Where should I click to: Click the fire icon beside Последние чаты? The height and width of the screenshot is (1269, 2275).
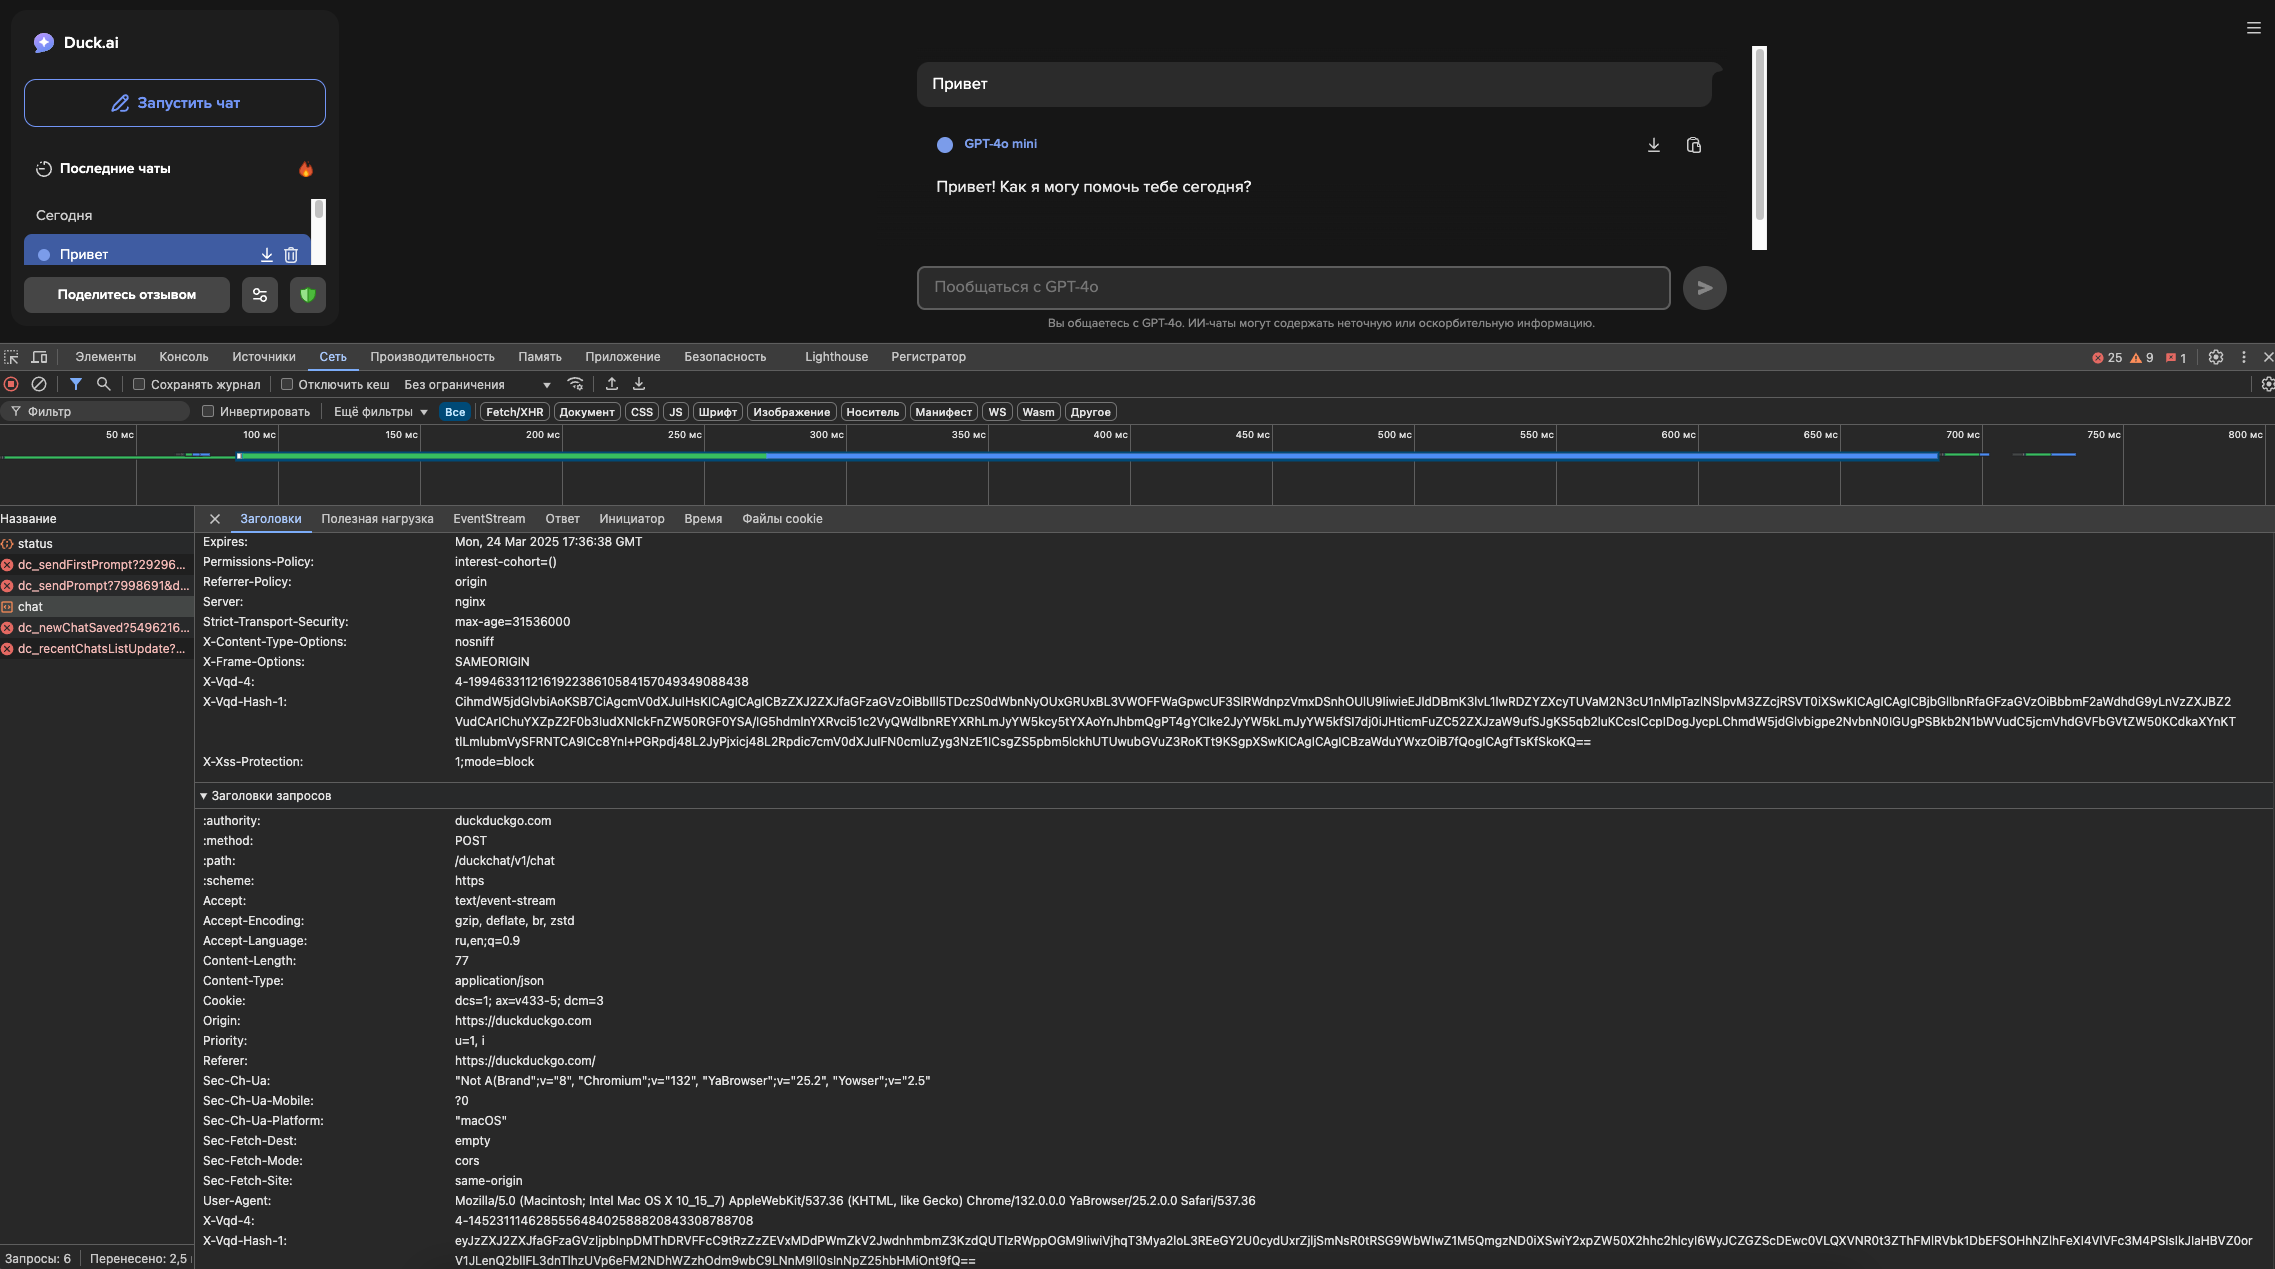[x=306, y=169]
